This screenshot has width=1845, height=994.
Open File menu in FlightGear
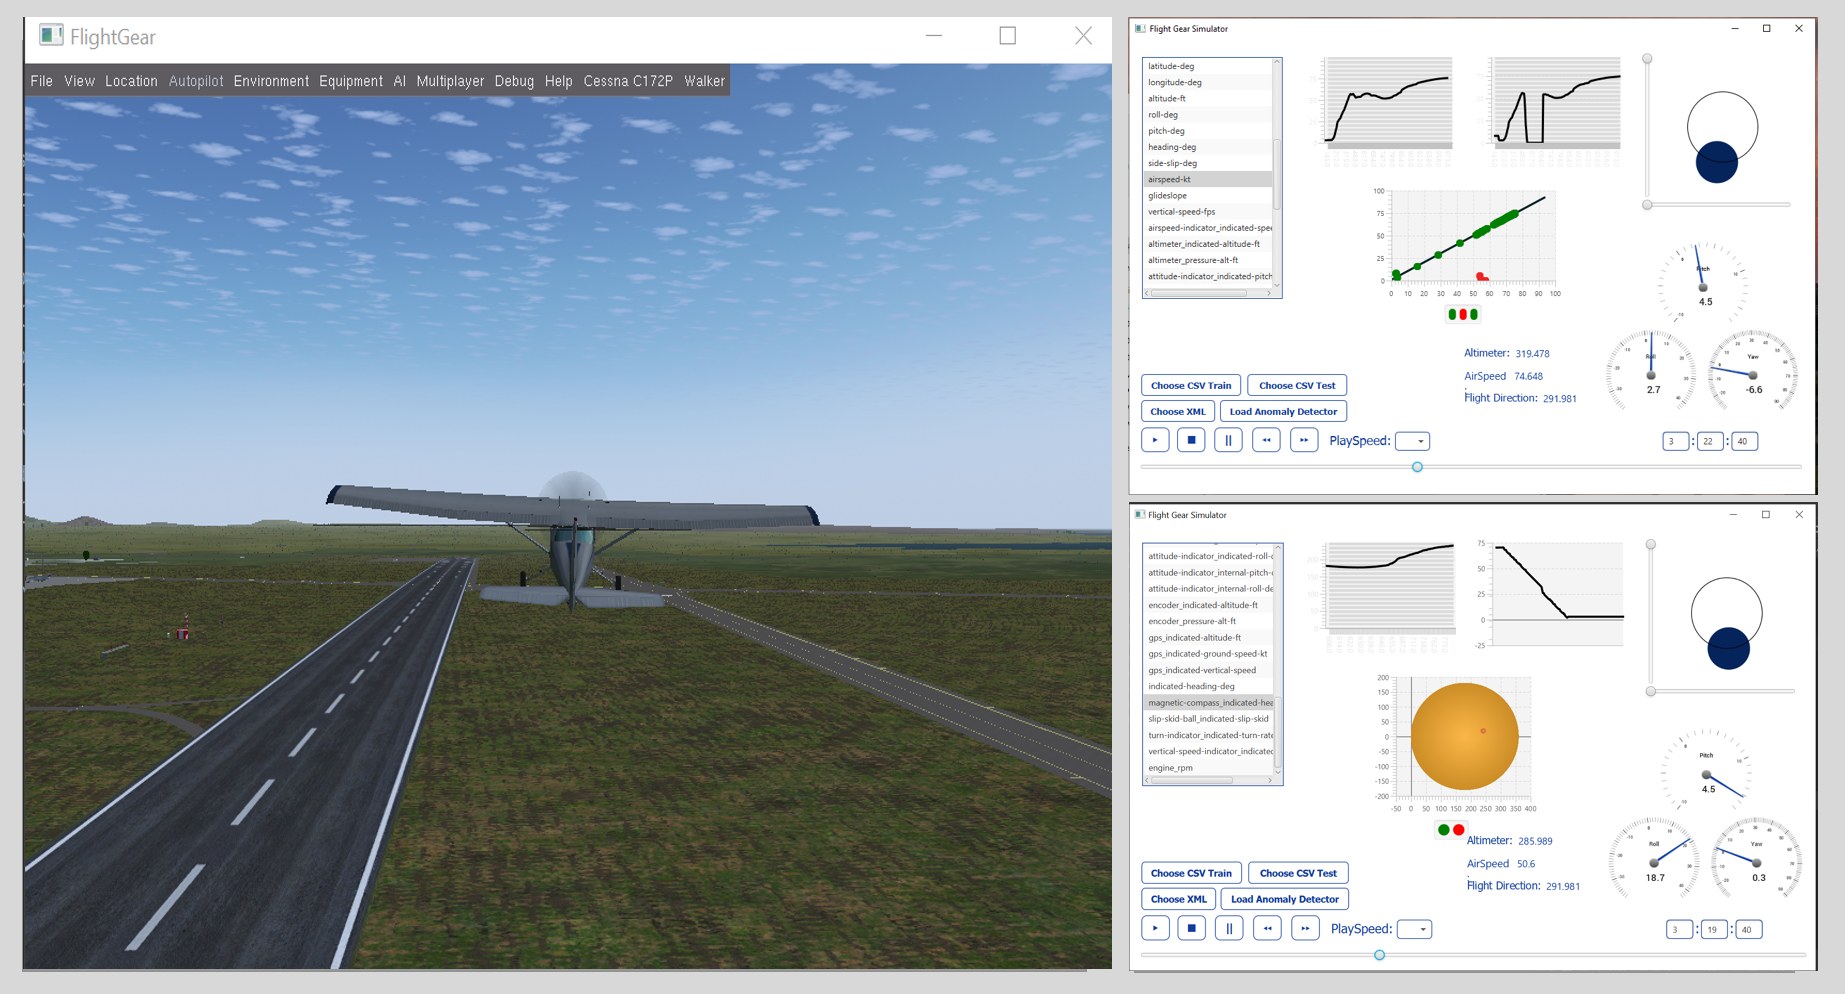click(41, 81)
